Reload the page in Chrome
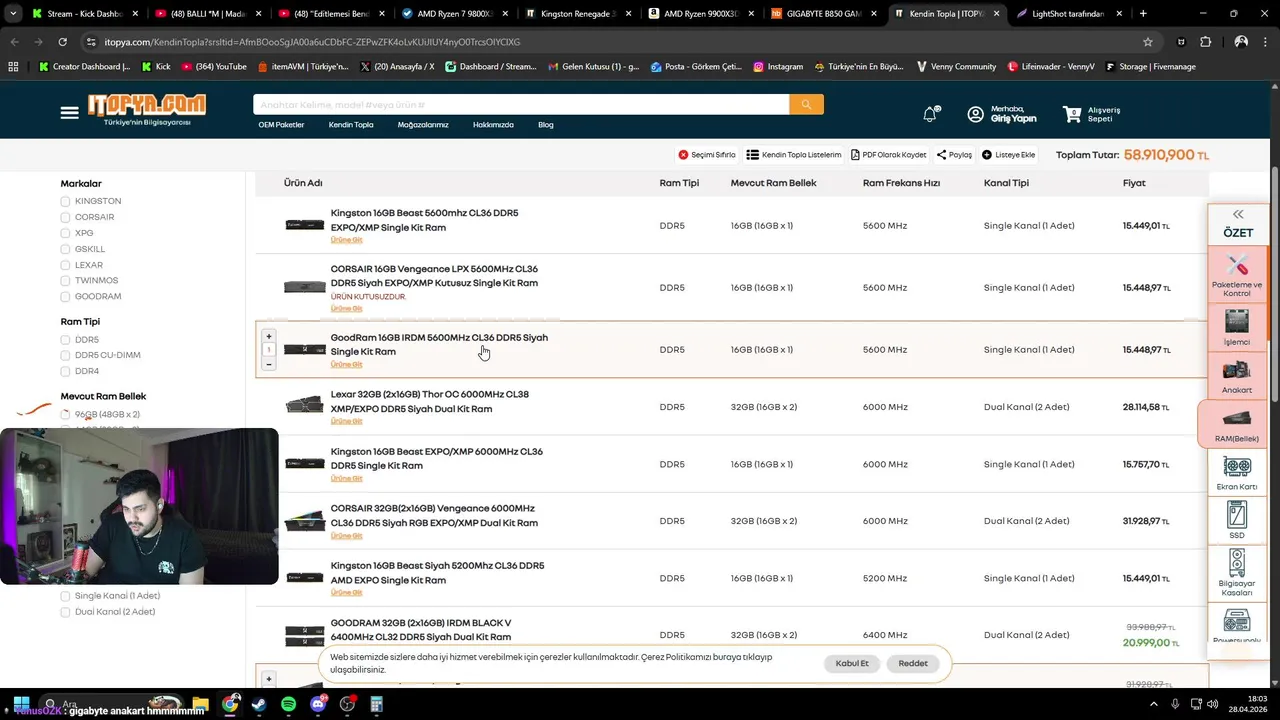Screen dimensions: 1280x720 [62, 42]
